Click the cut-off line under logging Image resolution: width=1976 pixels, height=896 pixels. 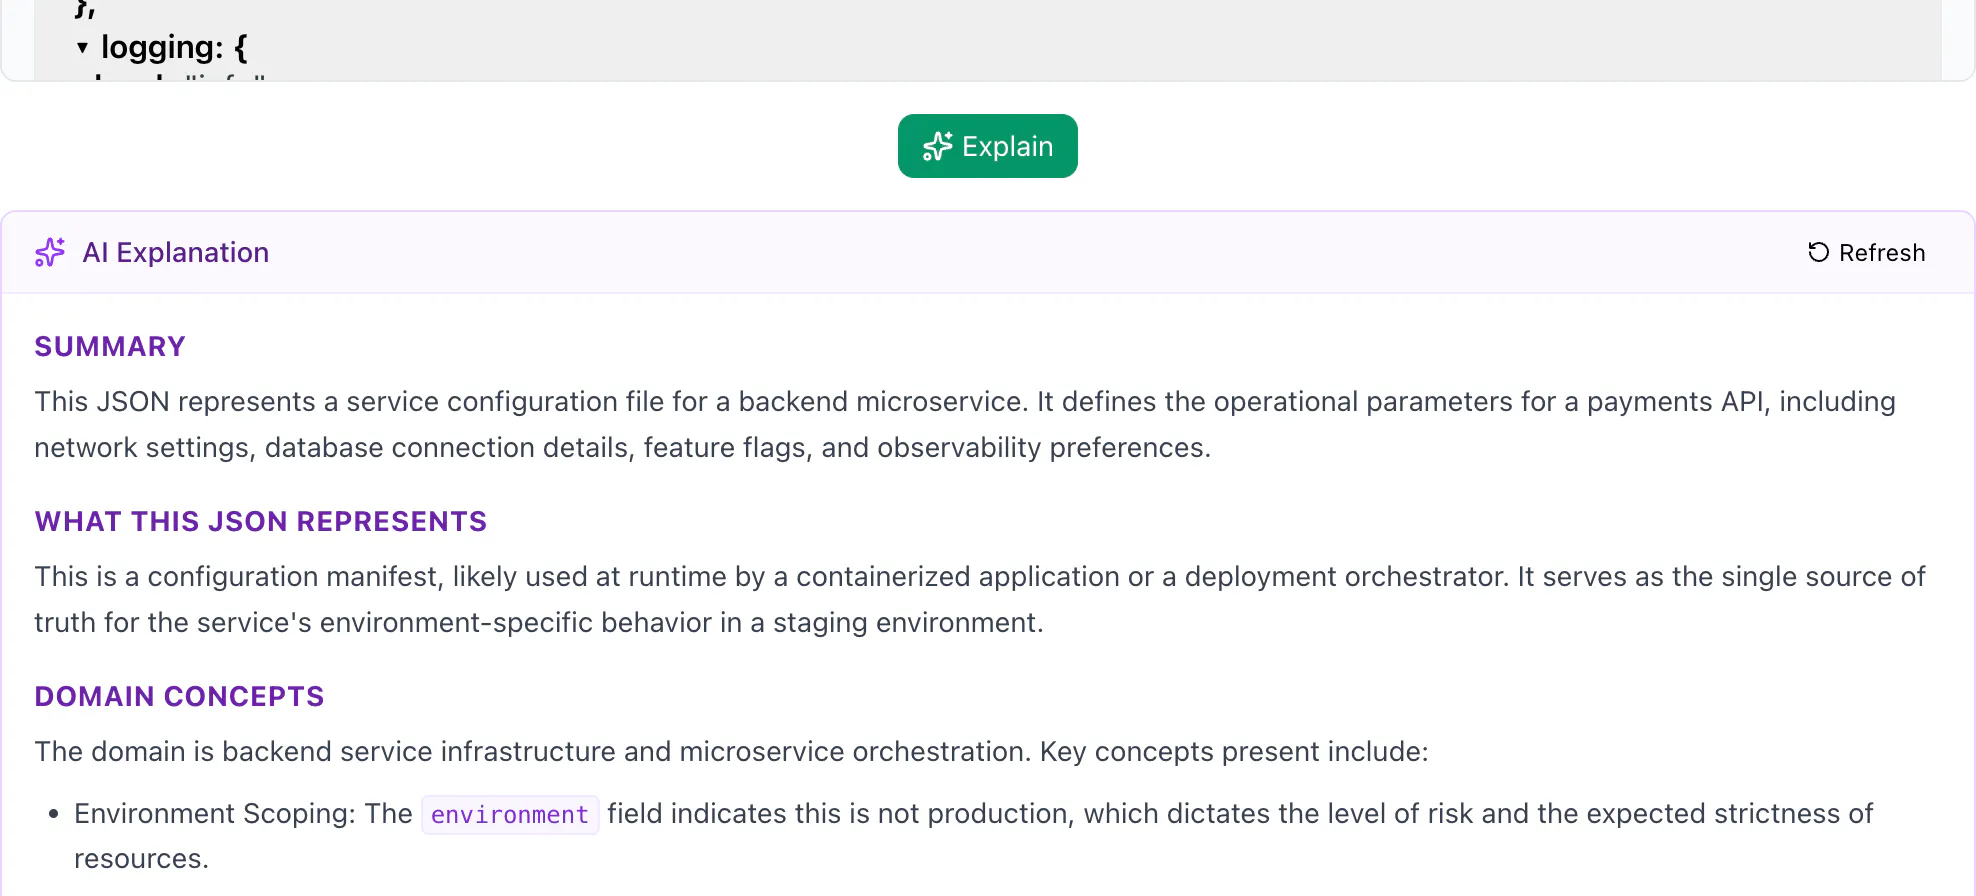(180, 76)
